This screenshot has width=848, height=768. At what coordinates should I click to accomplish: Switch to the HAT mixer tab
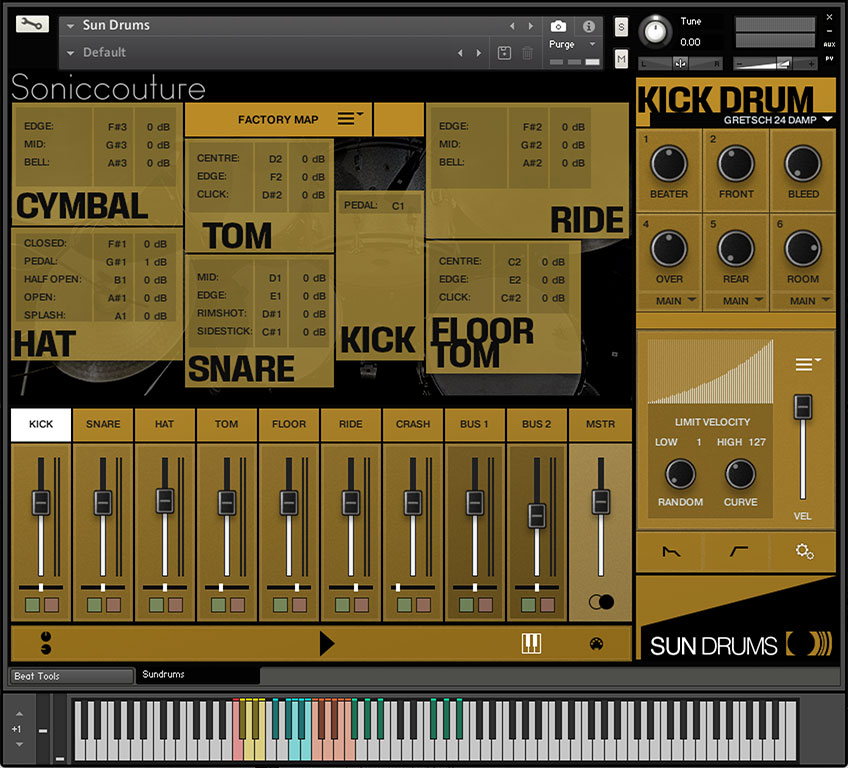(x=164, y=424)
